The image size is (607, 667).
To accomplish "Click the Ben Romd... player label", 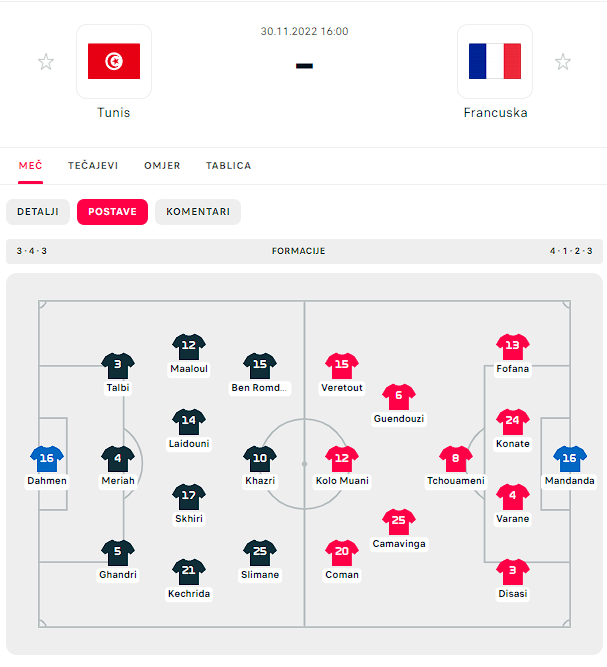I will [259, 388].
